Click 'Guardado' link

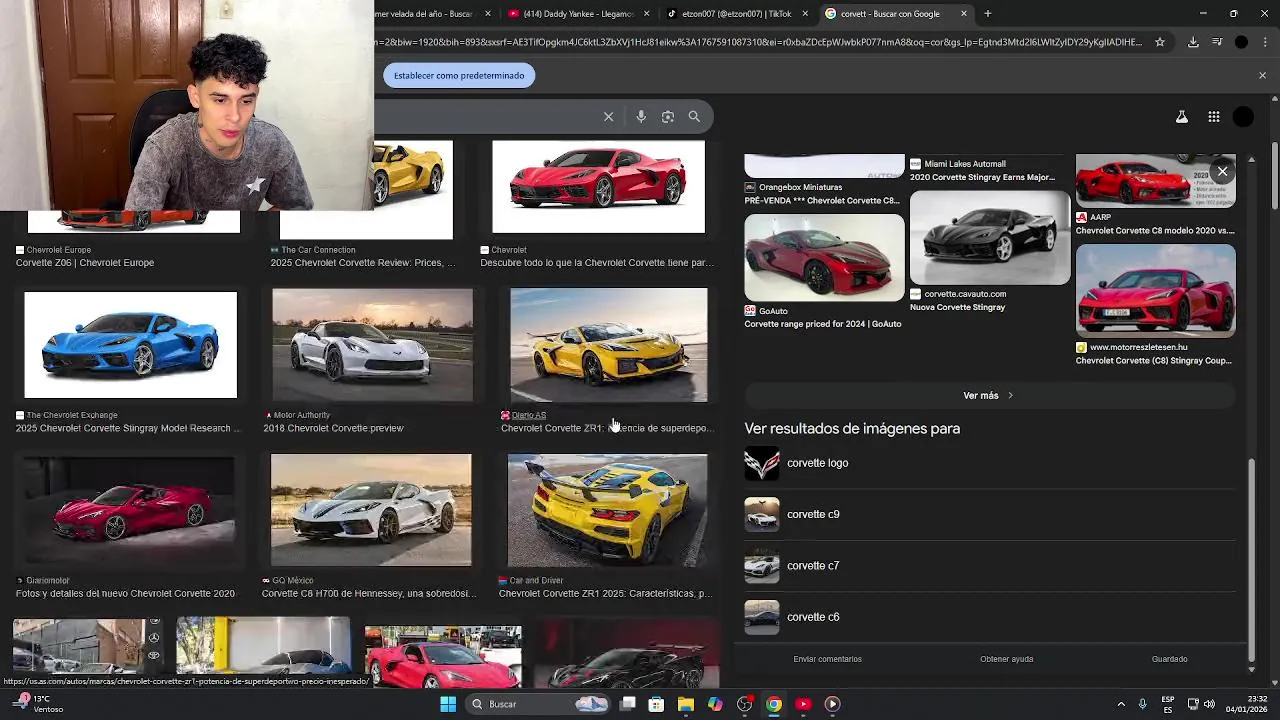1169,659
